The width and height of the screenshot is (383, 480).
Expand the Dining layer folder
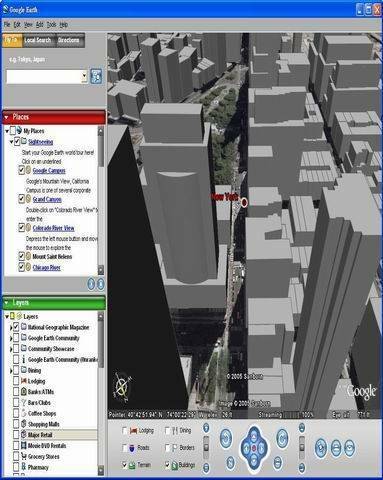pyautogui.click(x=11, y=370)
